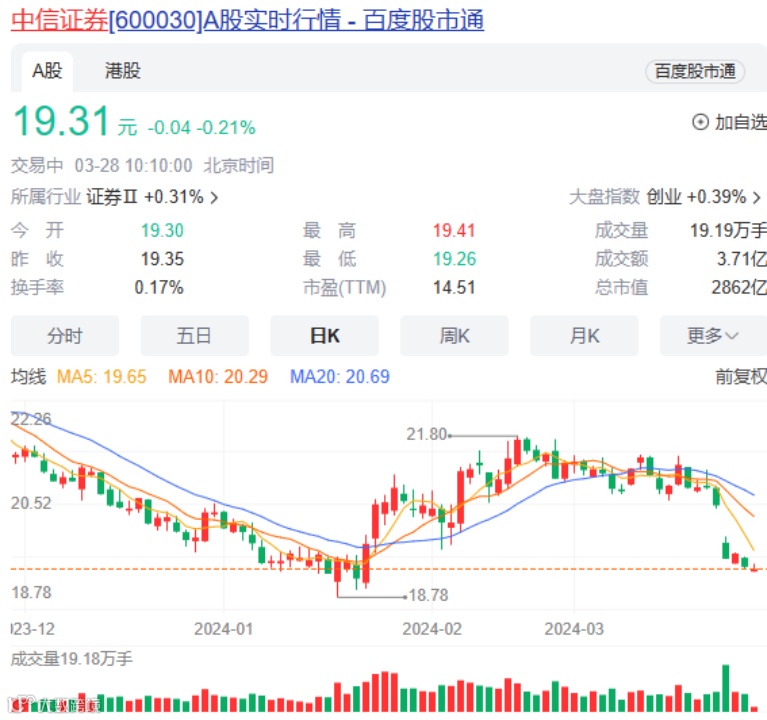767x720 pixels.
Task: Select the 周K chart tab
Action: (454, 336)
